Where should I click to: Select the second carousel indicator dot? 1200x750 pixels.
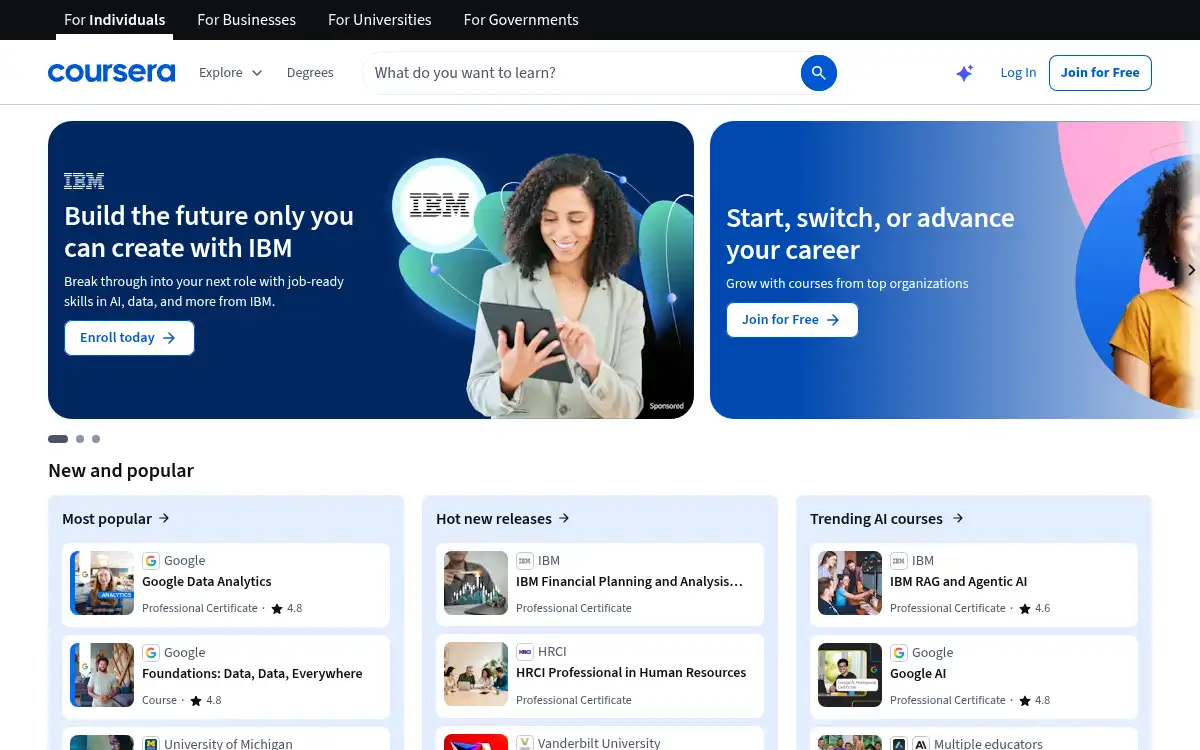point(80,439)
